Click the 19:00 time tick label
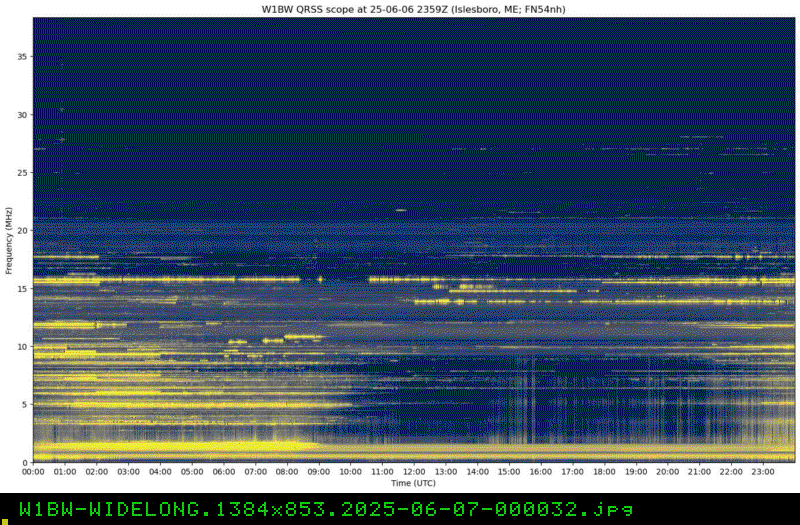Image resolution: width=800 pixels, height=525 pixels. tap(636, 472)
